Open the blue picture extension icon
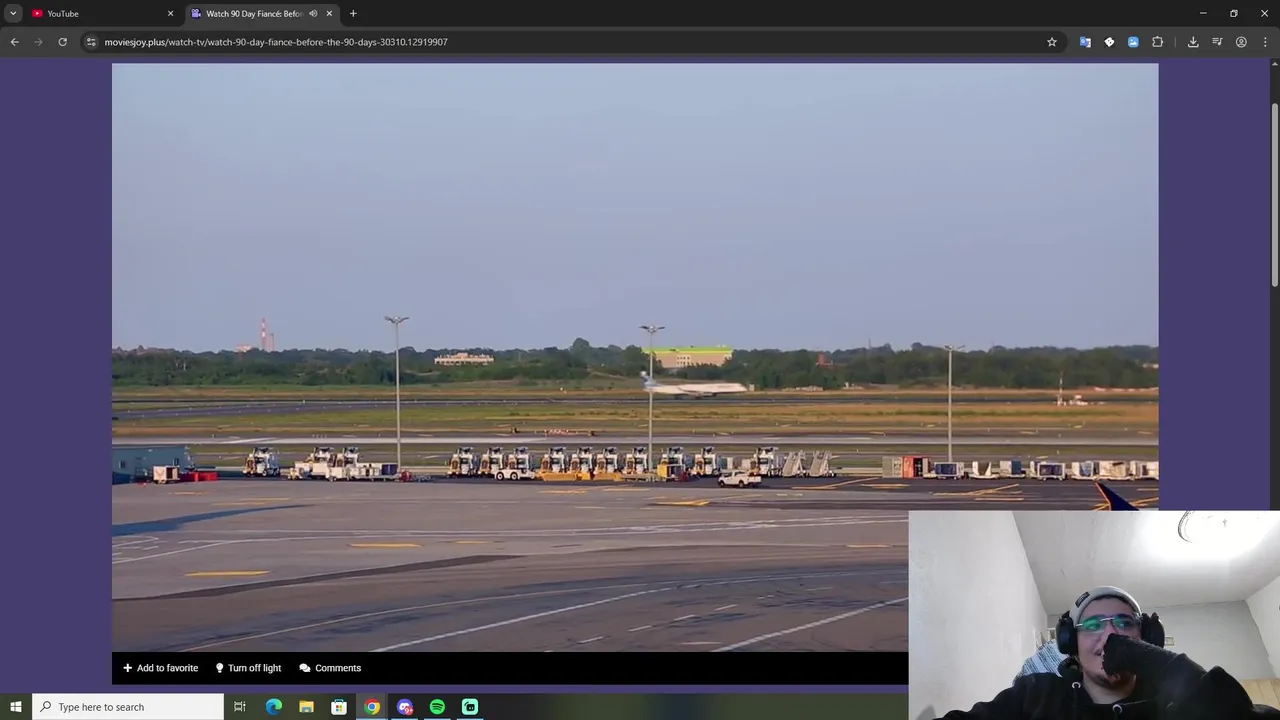 1133,42
